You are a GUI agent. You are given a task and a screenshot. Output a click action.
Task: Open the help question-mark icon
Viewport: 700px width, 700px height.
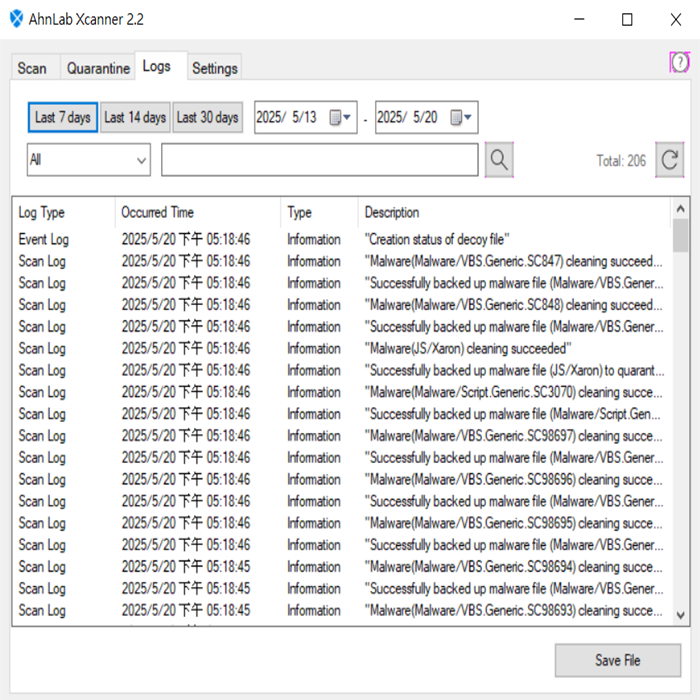pyautogui.click(x=679, y=62)
